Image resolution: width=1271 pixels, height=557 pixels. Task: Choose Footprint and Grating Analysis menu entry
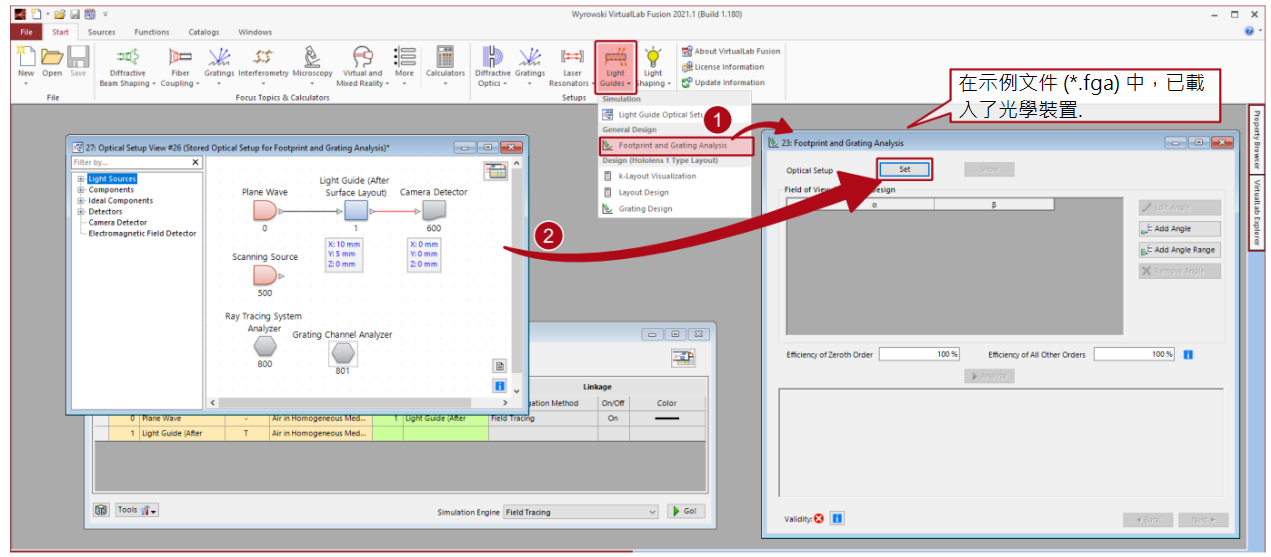click(x=676, y=146)
